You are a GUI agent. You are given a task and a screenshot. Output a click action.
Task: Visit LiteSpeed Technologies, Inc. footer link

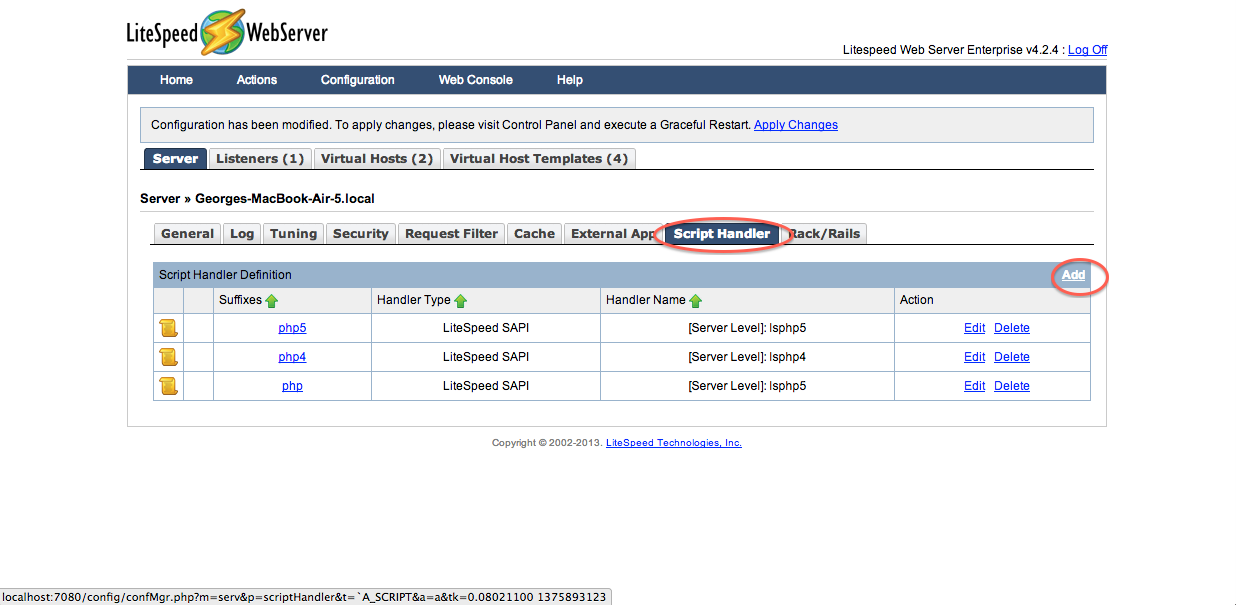click(x=674, y=443)
